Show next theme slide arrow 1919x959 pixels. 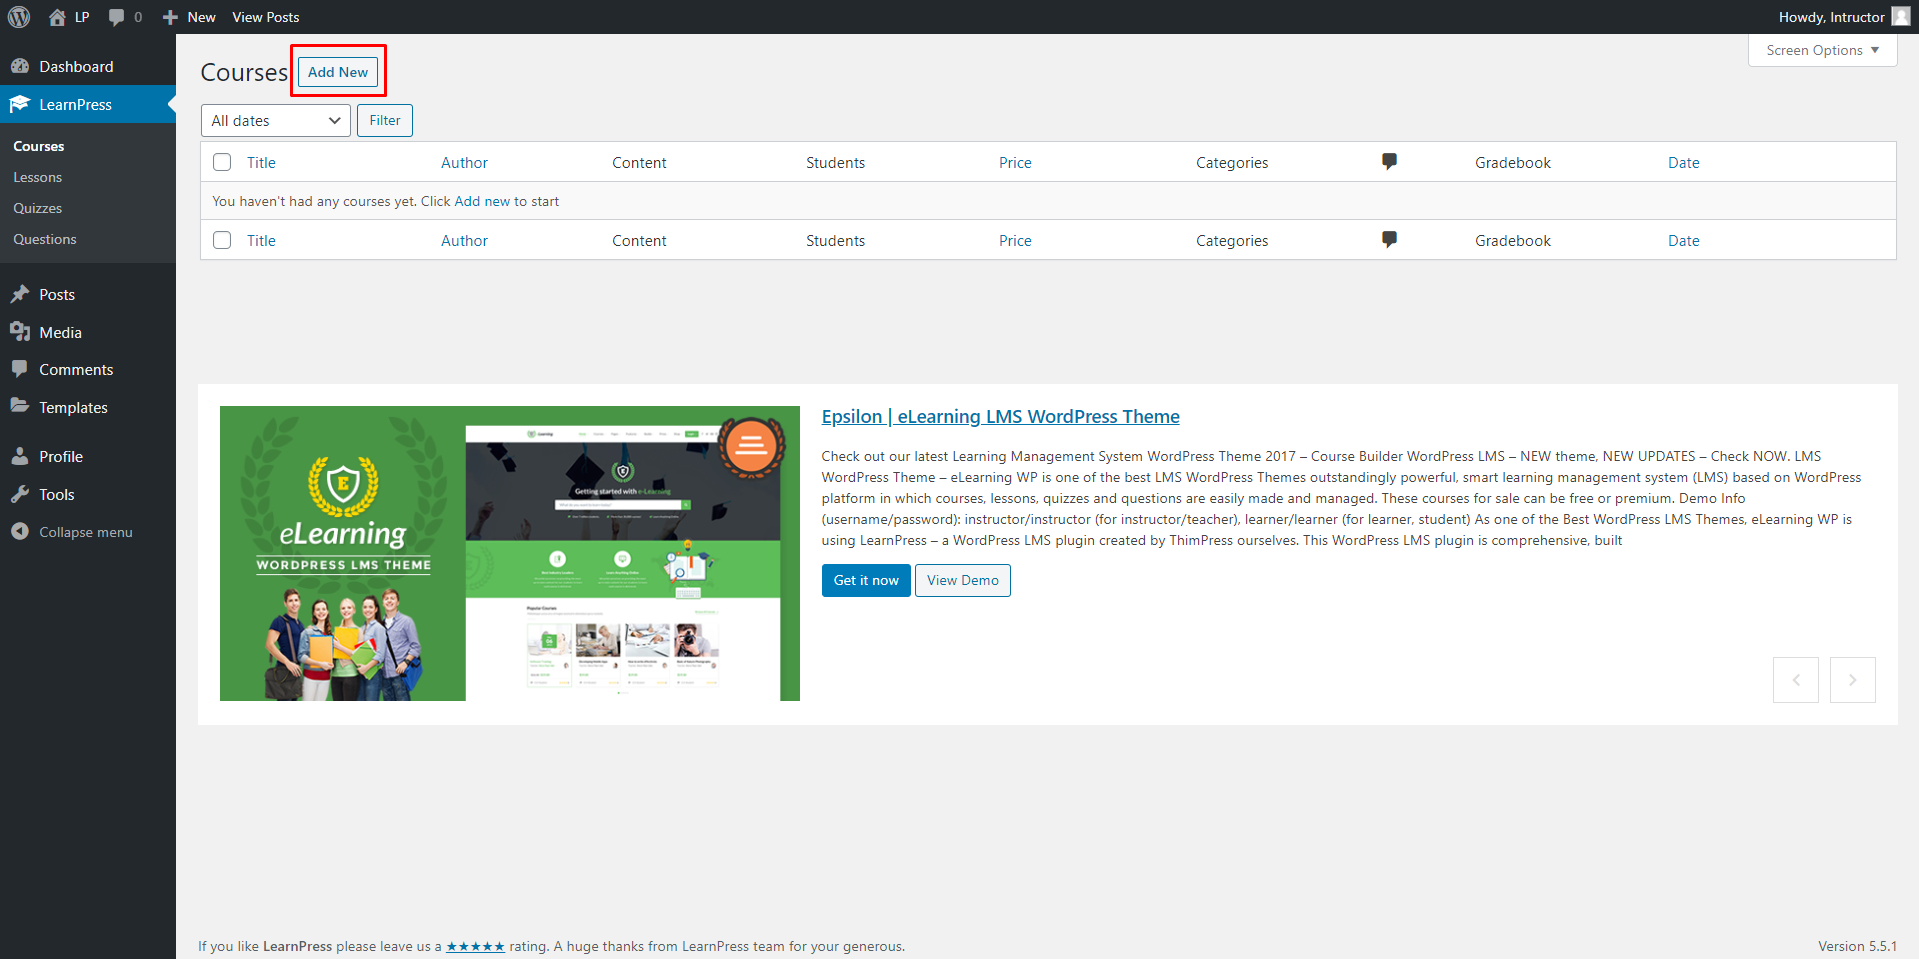(x=1853, y=680)
